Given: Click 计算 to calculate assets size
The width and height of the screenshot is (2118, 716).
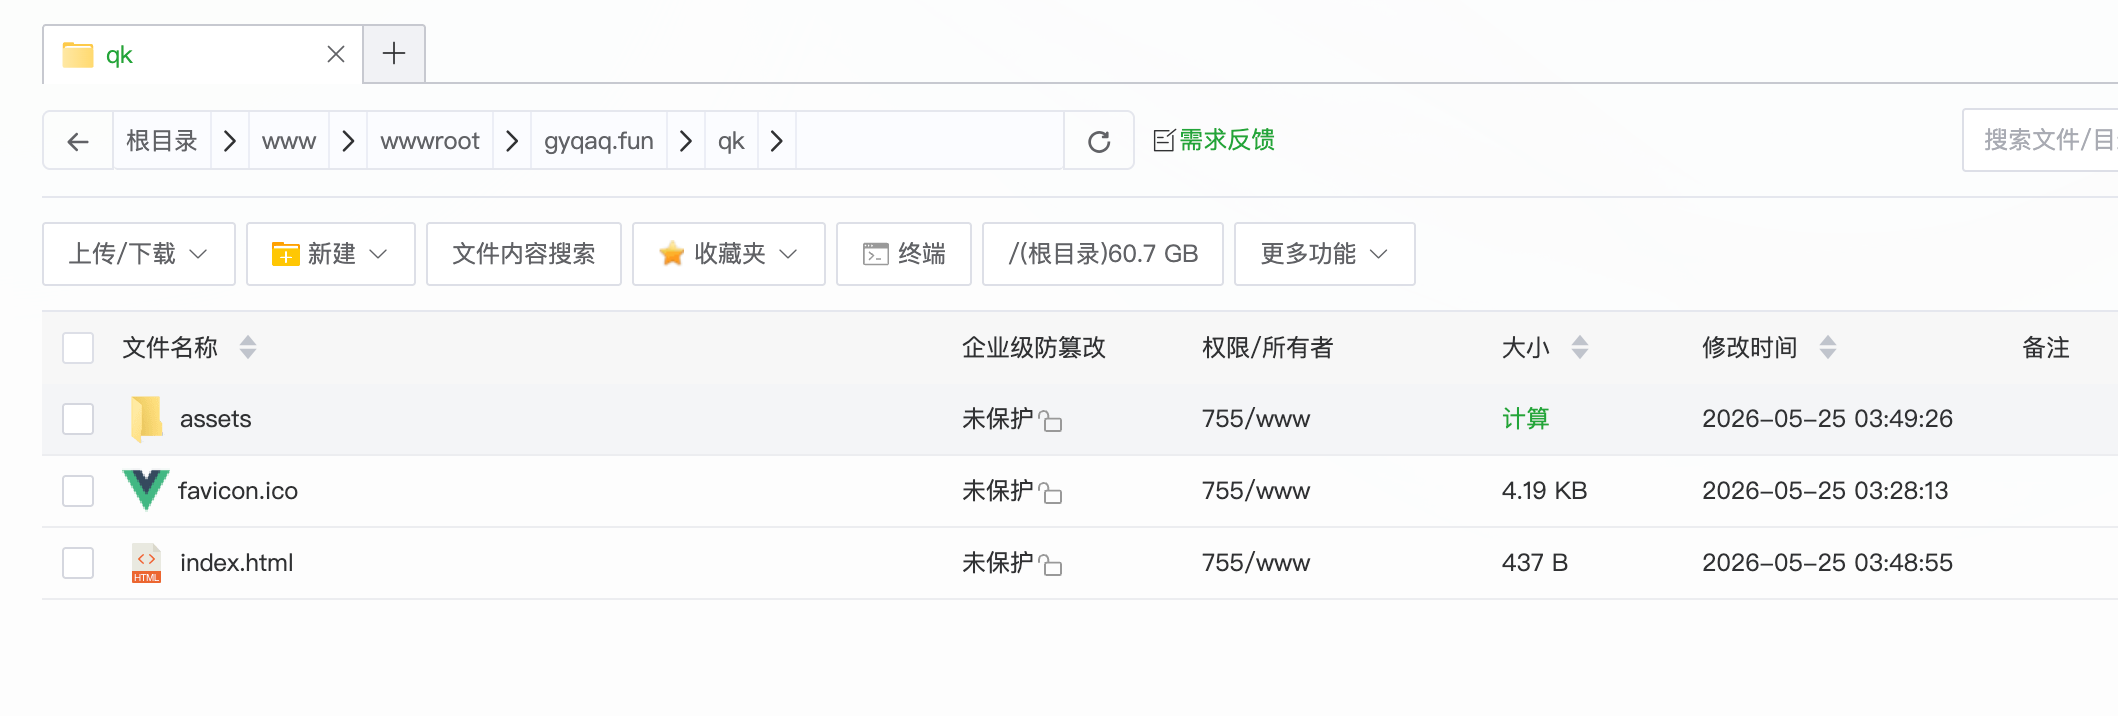Looking at the screenshot, I should click(x=1525, y=419).
